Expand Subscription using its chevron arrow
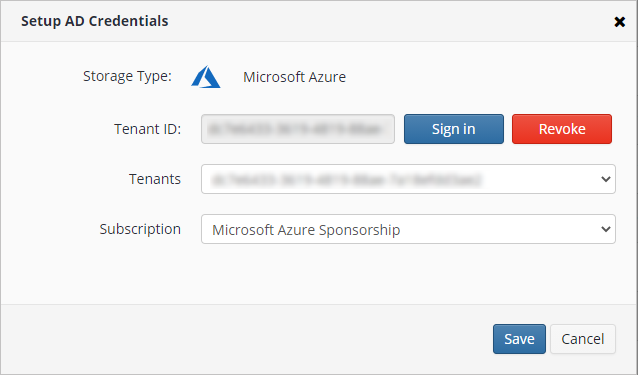The image size is (638, 375). pyautogui.click(x=605, y=229)
